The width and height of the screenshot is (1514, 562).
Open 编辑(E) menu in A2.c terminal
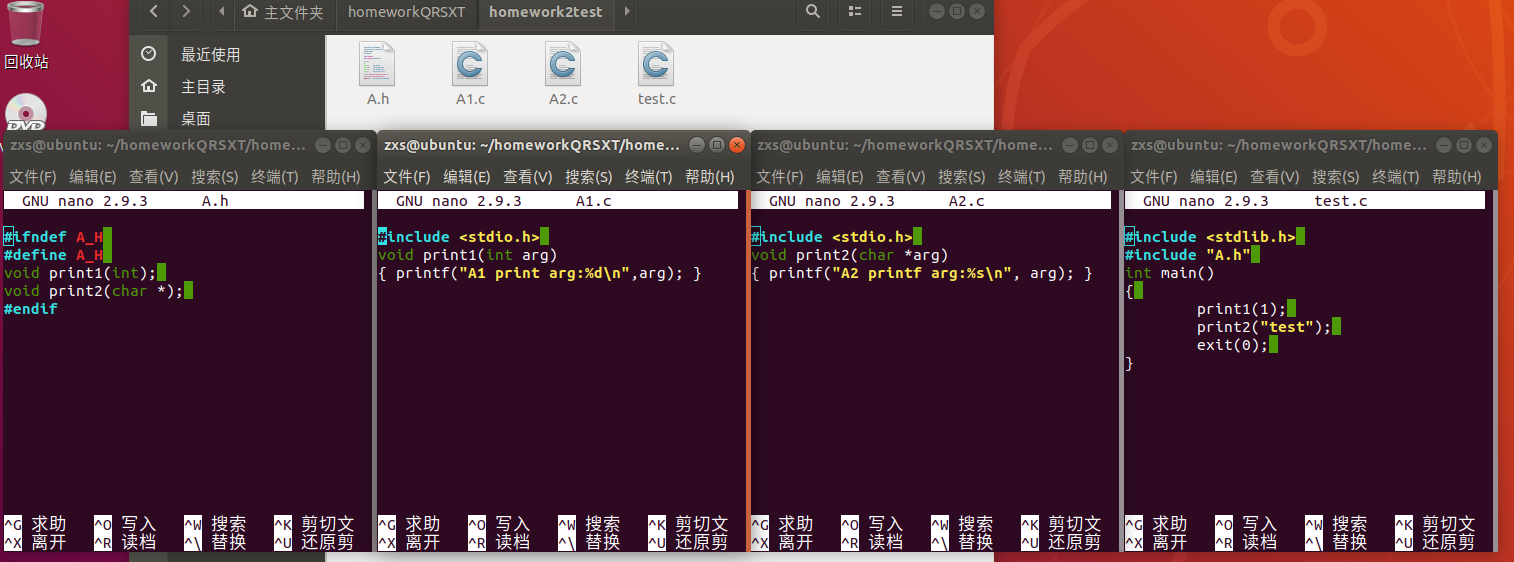coord(840,177)
